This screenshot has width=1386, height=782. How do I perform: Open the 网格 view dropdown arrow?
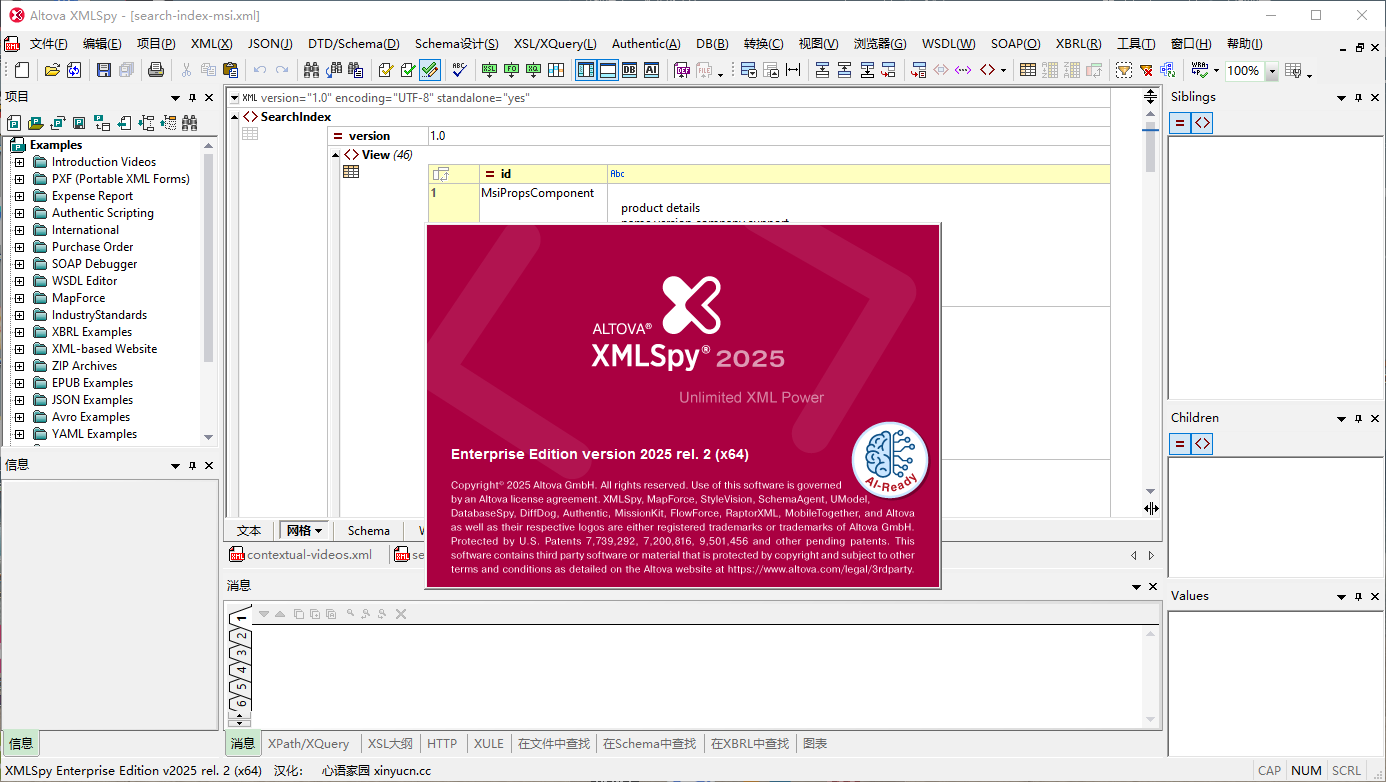318,531
